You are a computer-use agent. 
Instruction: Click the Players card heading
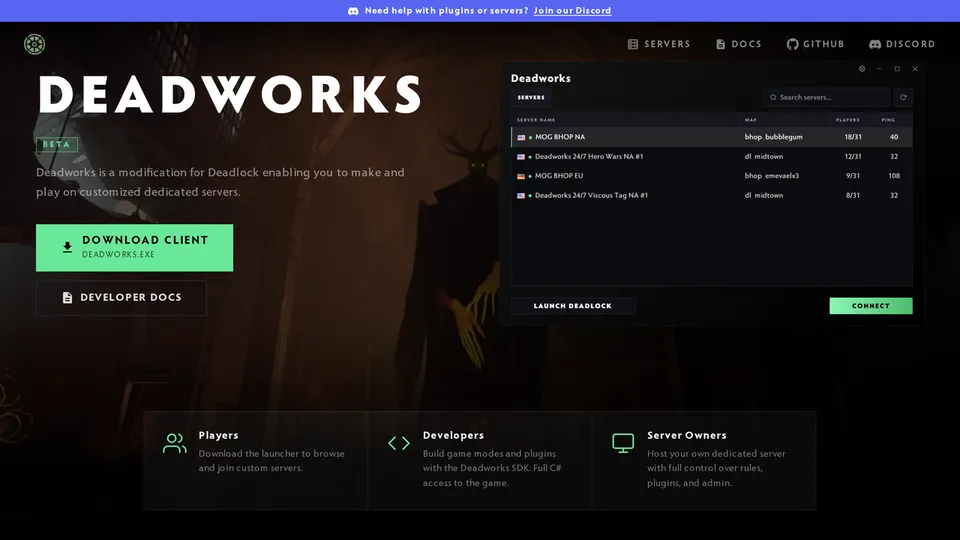click(x=219, y=435)
